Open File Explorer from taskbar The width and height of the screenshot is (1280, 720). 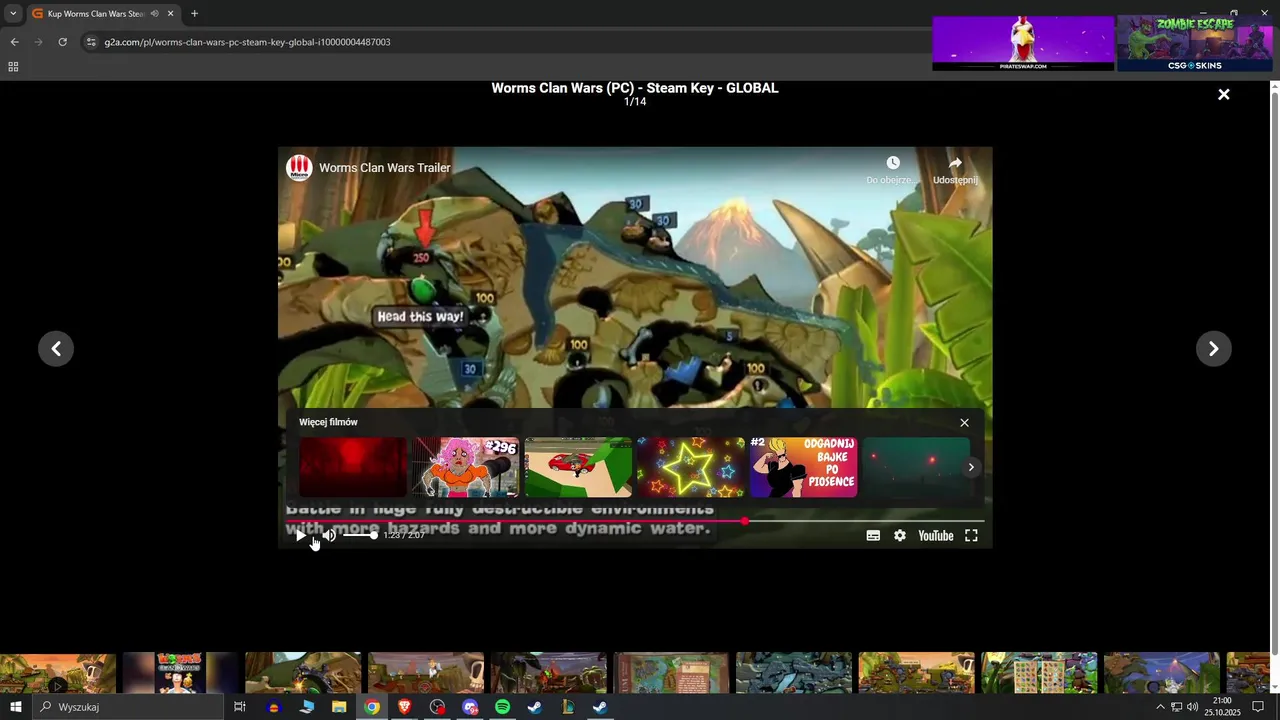339,707
